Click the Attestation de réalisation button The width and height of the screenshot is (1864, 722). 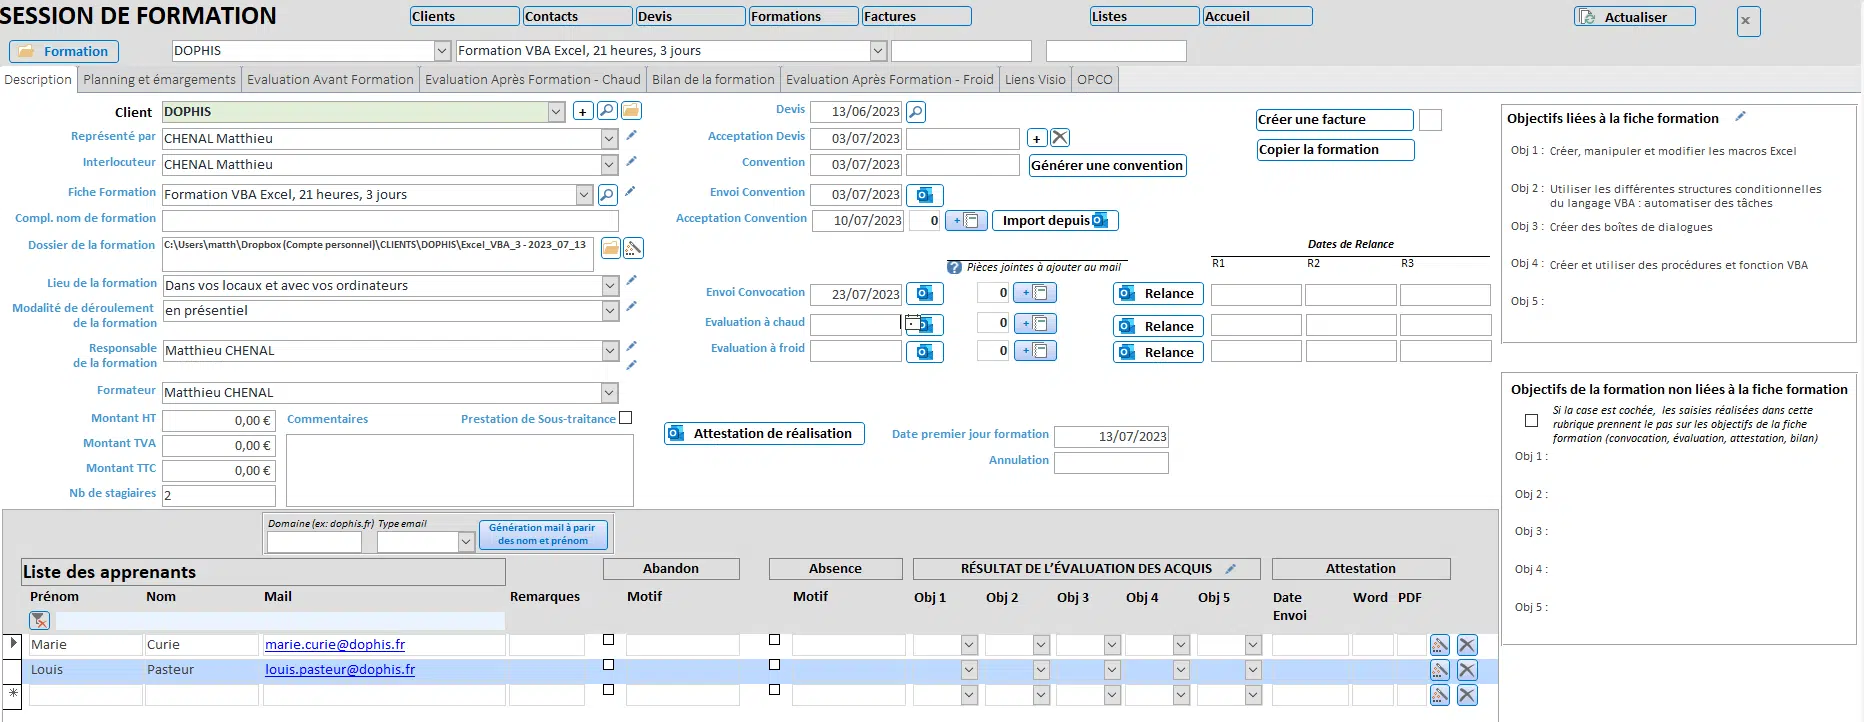[x=764, y=434]
